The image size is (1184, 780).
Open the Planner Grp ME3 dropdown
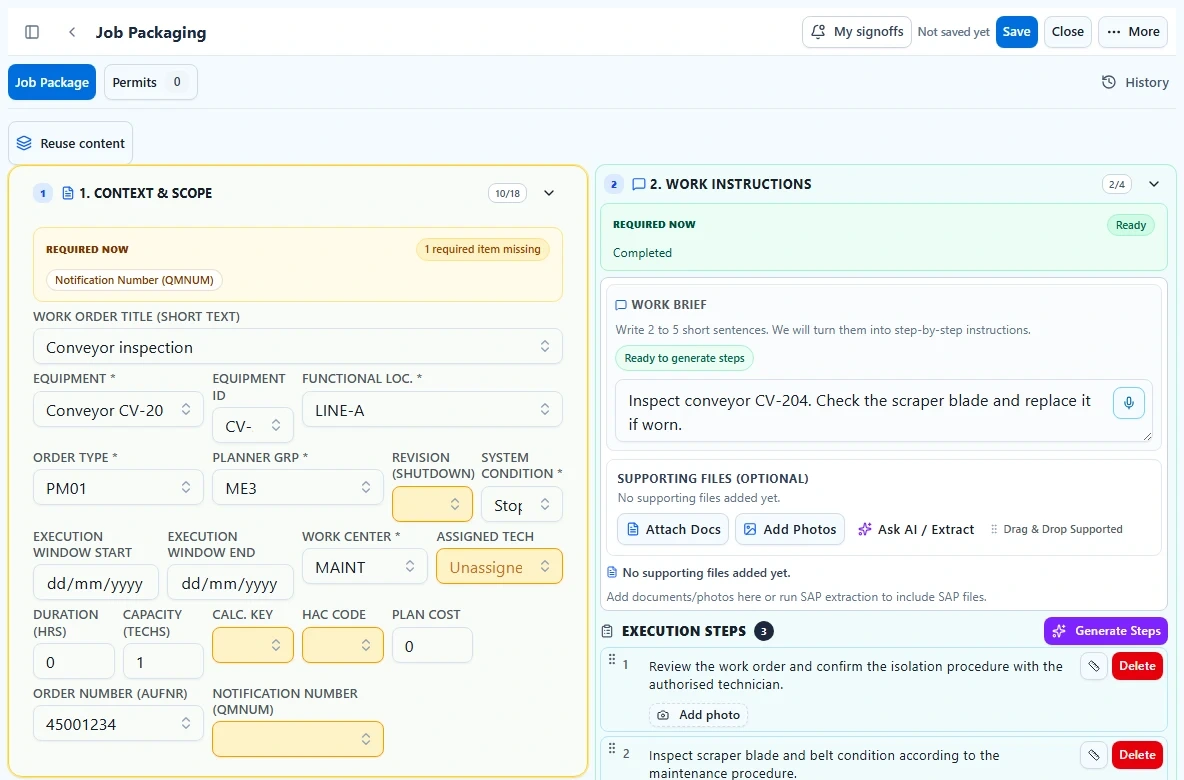click(x=298, y=488)
